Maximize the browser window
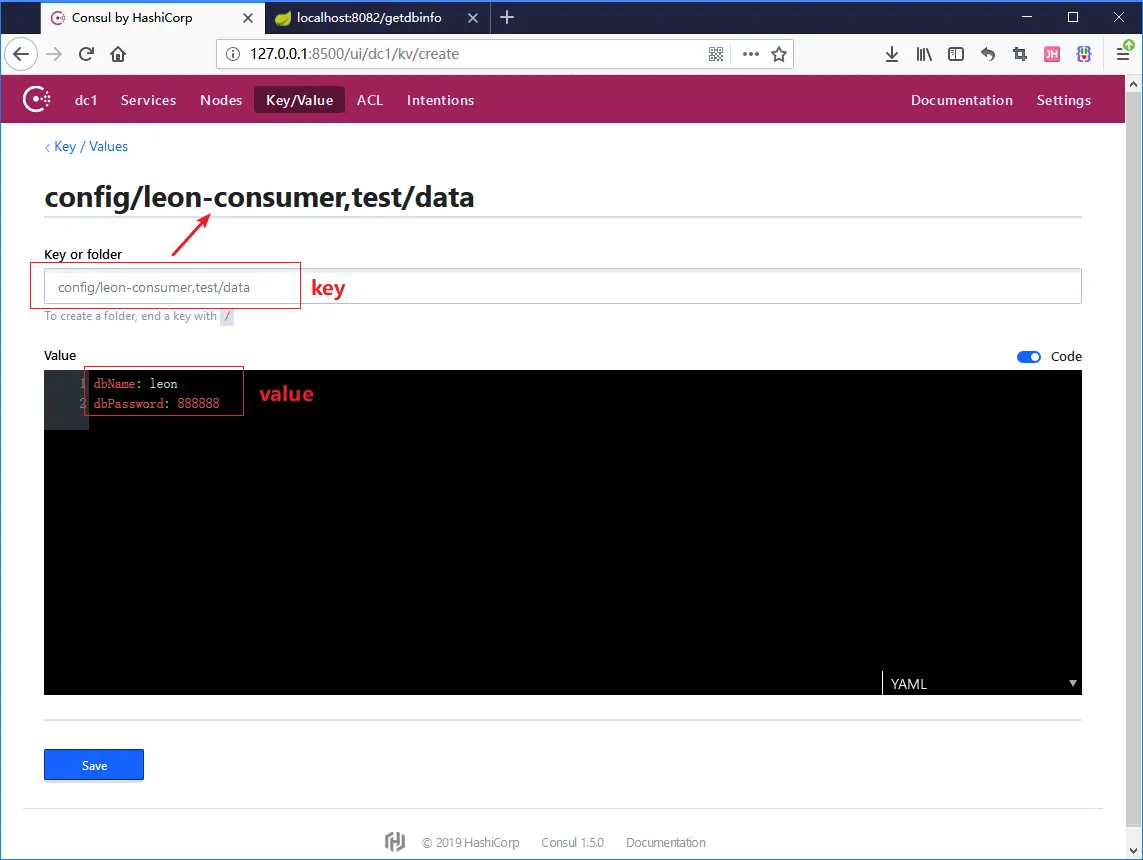This screenshot has width=1143, height=860. pyautogui.click(x=1073, y=17)
